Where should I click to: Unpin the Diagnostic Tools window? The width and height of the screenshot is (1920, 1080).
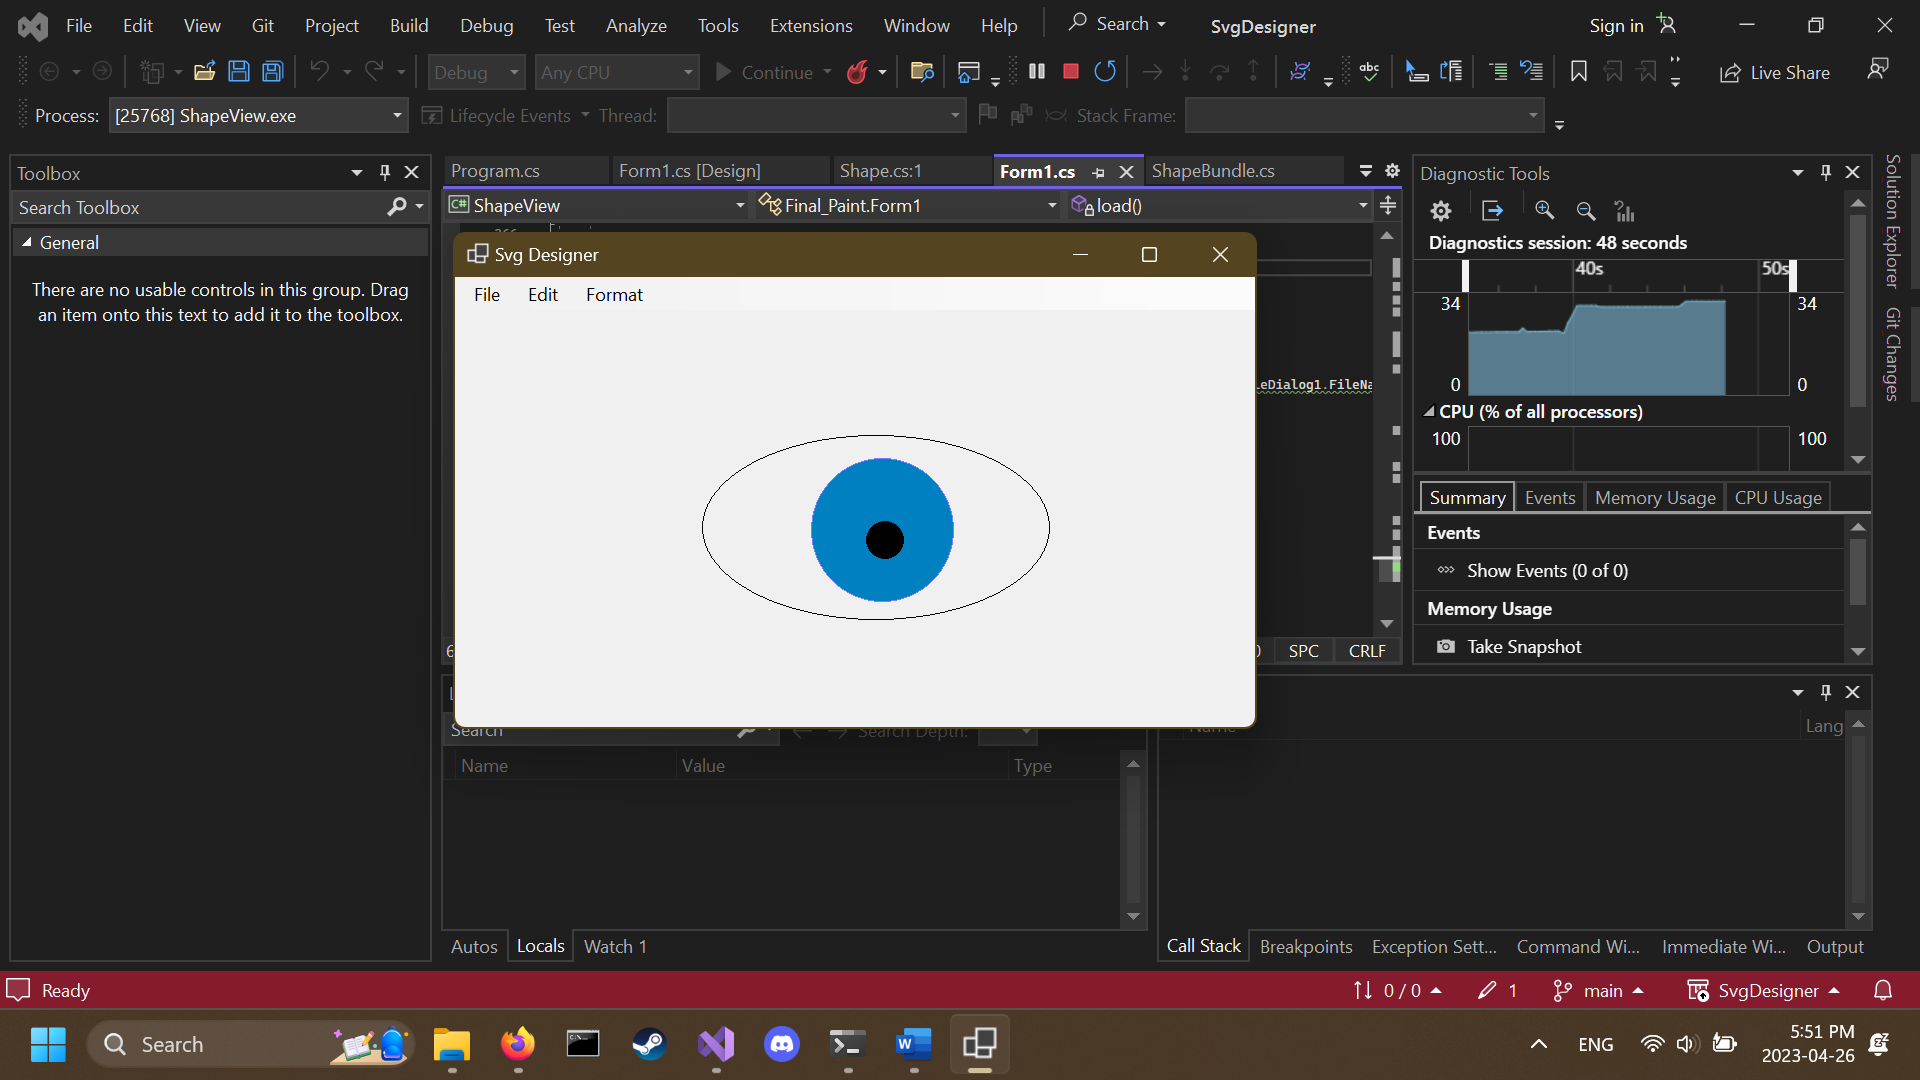(x=1825, y=172)
